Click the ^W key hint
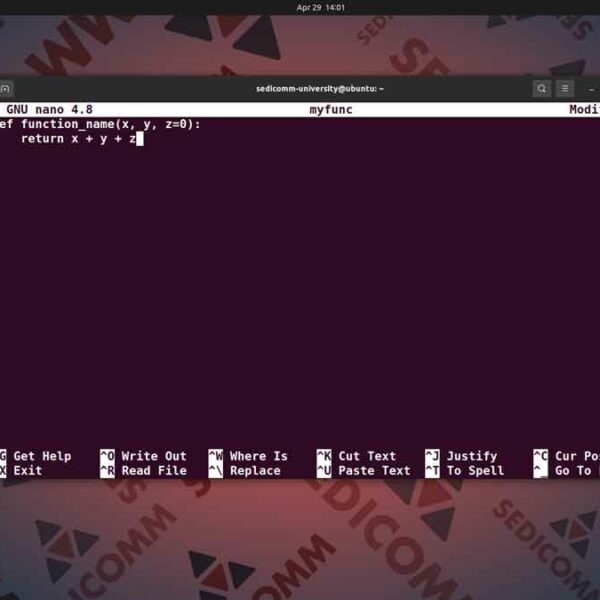The width and height of the screenshot is (600, 600). (216, 456)
